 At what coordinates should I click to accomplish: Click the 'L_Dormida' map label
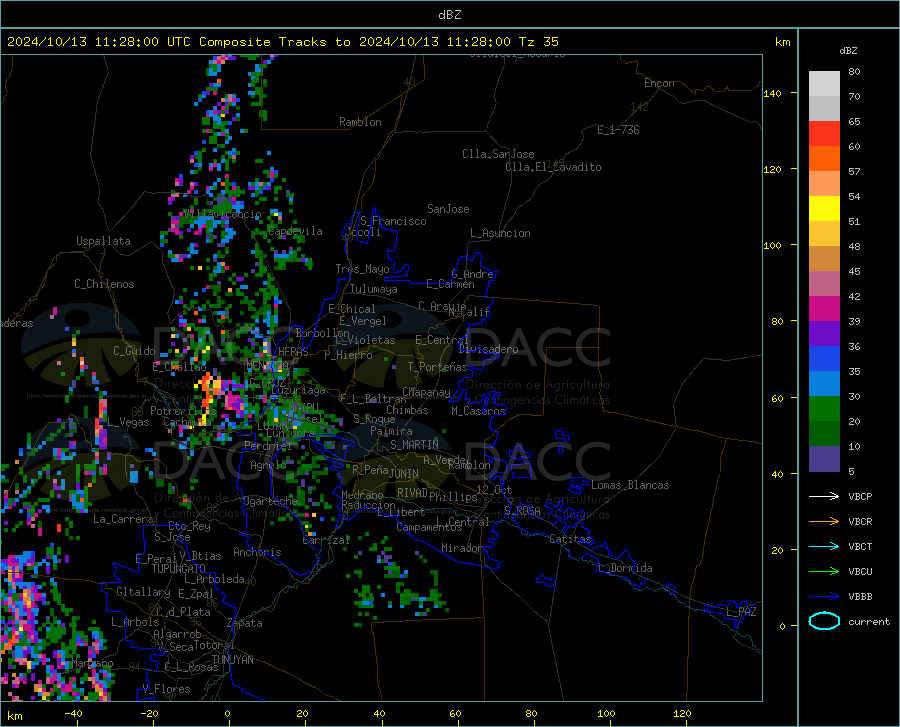pos(624,568)
